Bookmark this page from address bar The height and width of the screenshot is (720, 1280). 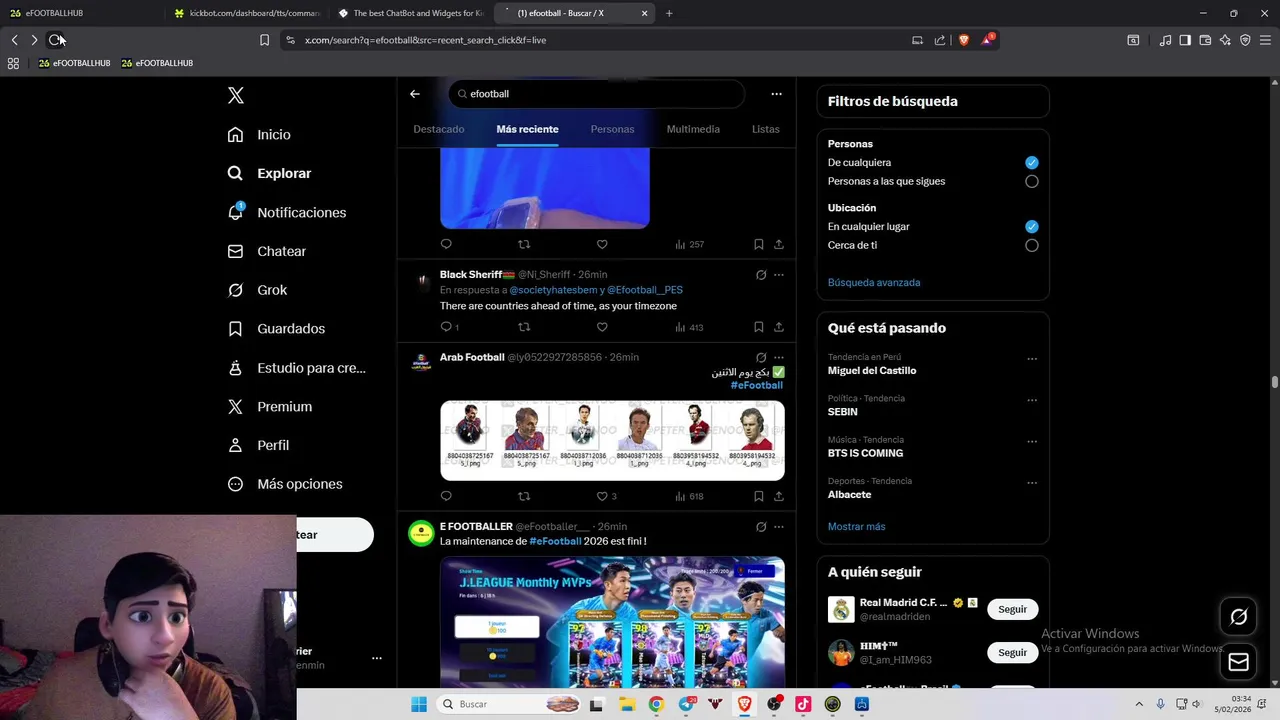pyautogui.click(x=264, y=40)
